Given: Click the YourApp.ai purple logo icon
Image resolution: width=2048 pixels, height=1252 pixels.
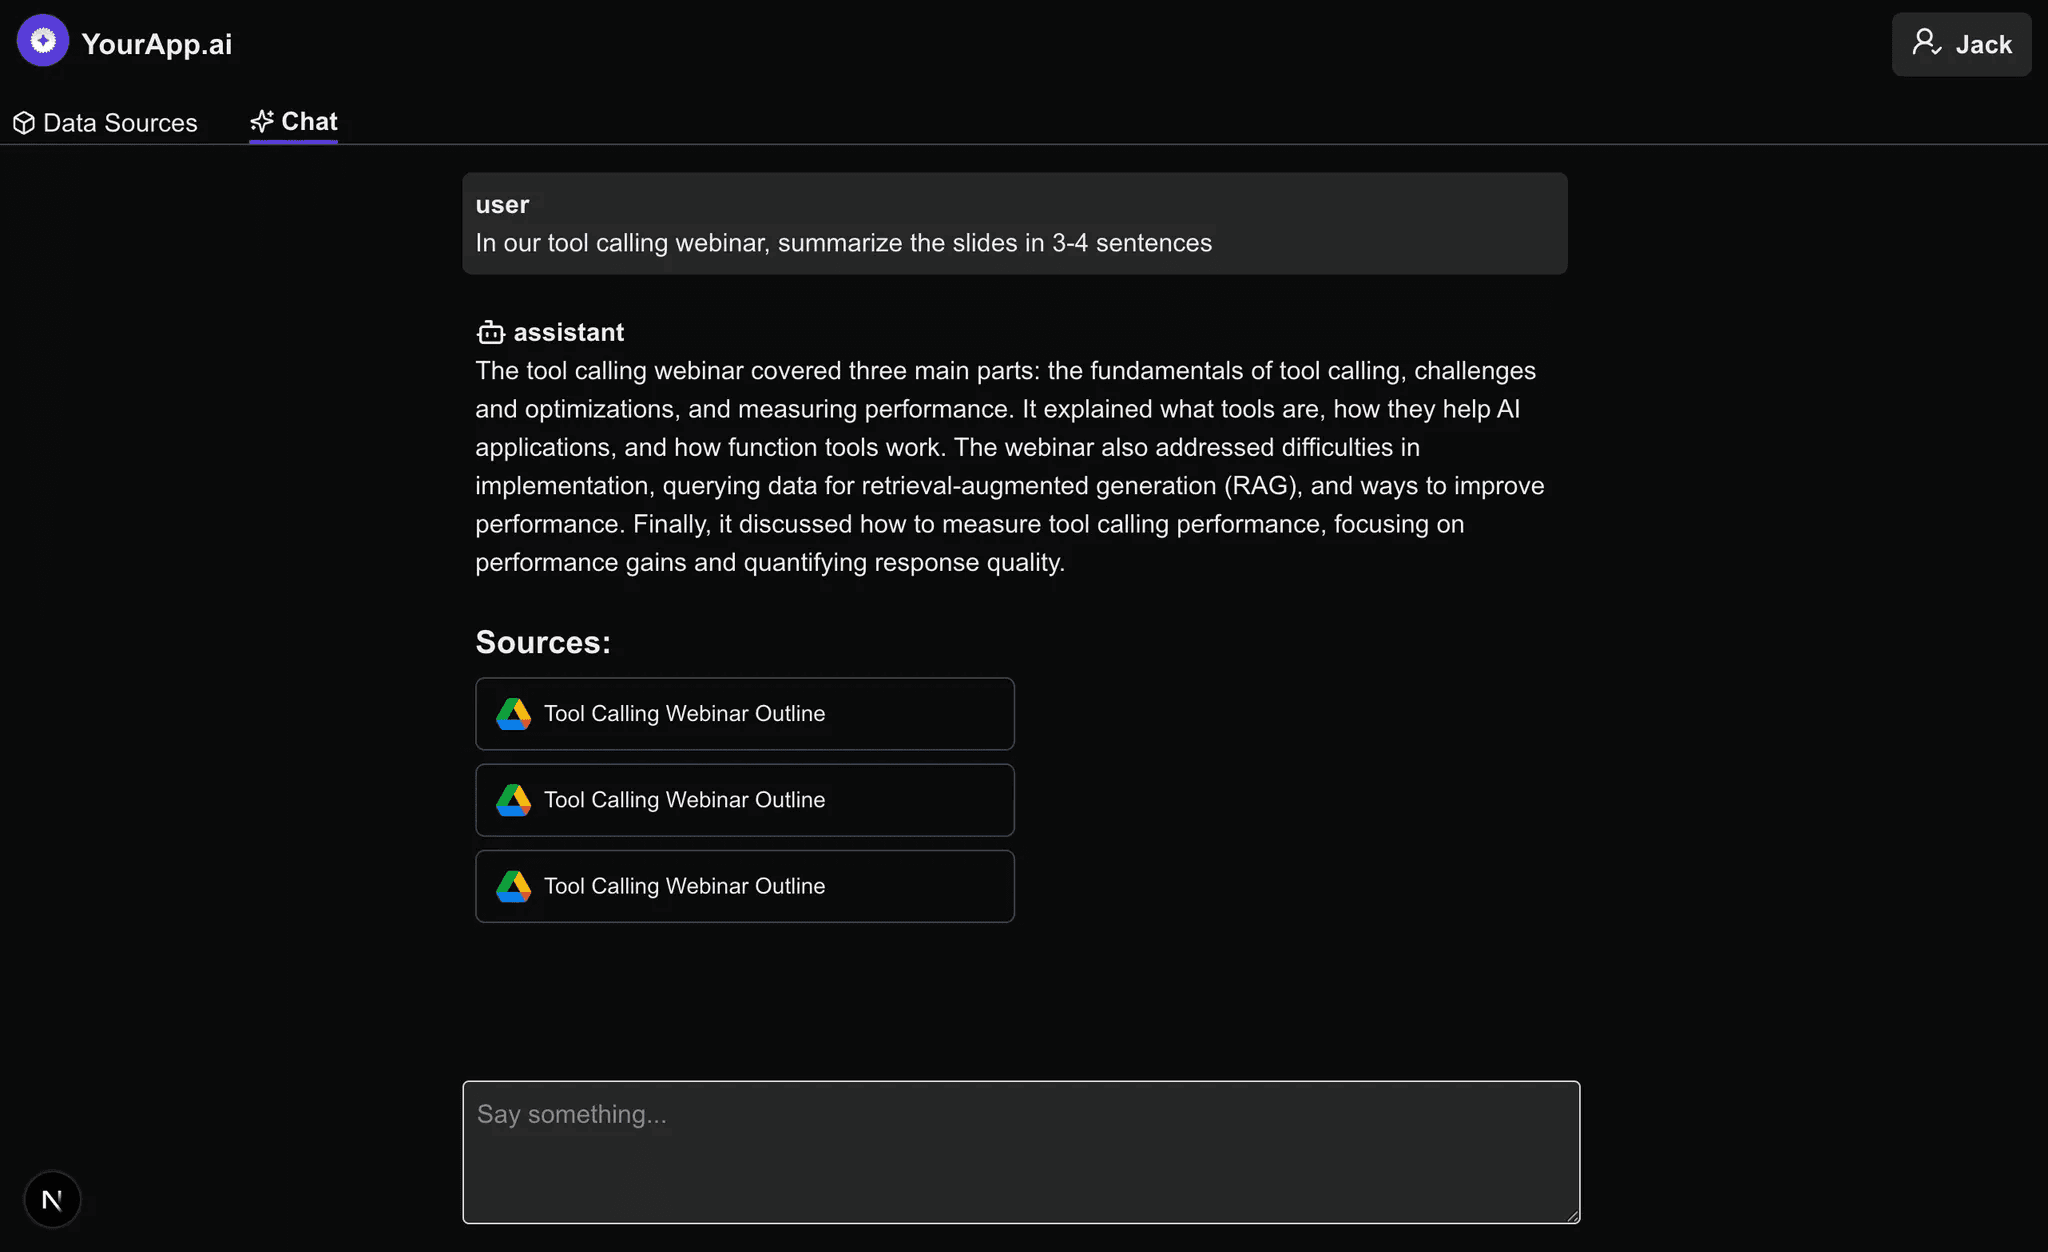Looking at the screenshot, I should [42, 41].
